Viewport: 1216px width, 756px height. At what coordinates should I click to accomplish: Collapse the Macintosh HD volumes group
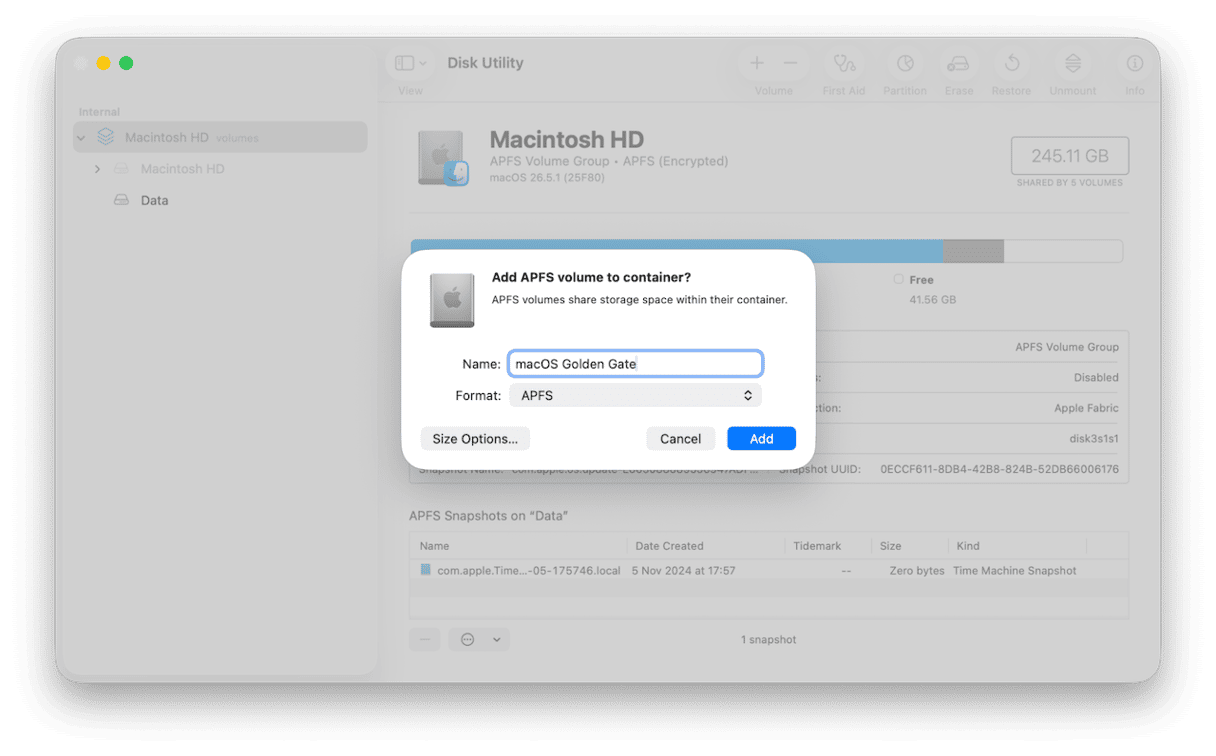(81, 137)
